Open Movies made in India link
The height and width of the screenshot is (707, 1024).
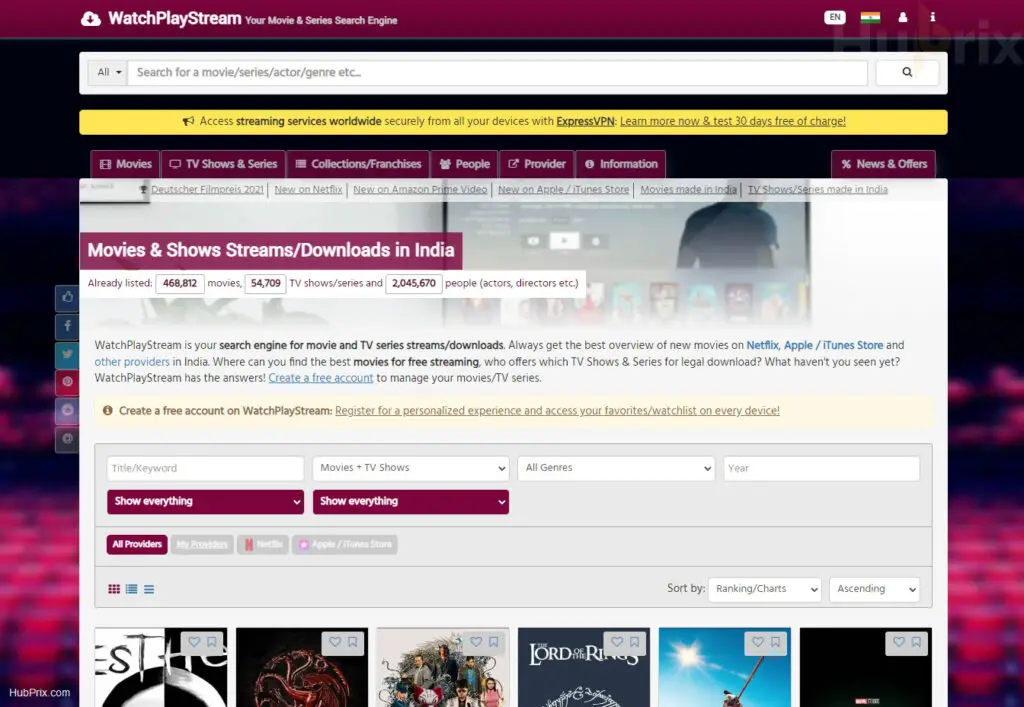(x=688, y=189)
